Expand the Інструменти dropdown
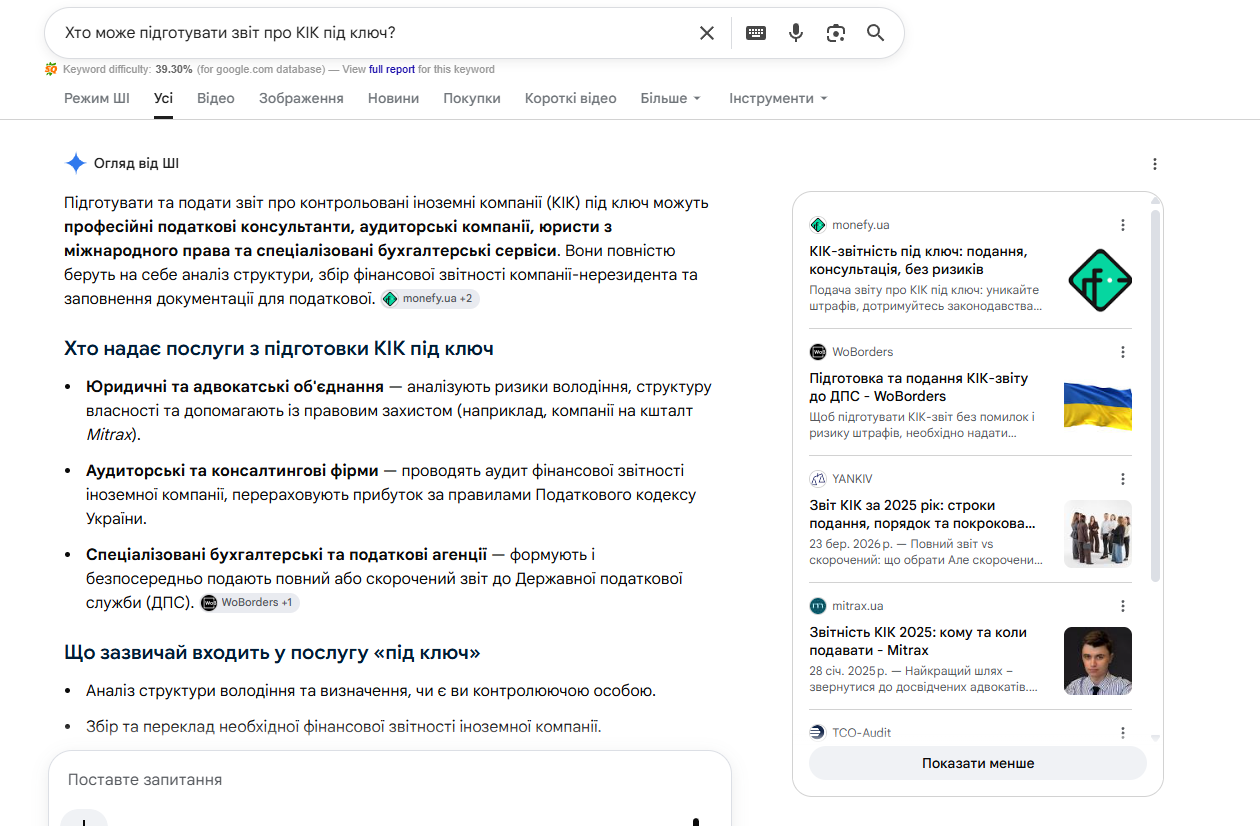The height and width of the screenshot is (826, 1260). click(778, 98)
